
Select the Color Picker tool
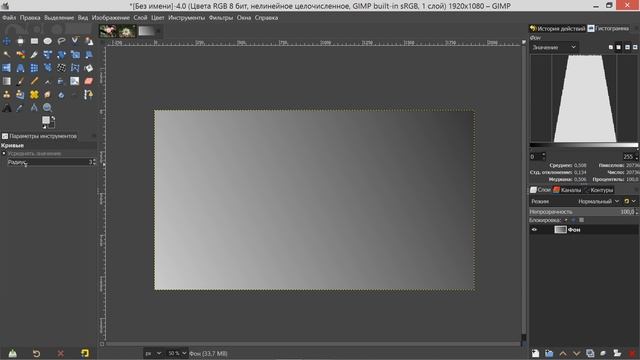tap(20, 108)
